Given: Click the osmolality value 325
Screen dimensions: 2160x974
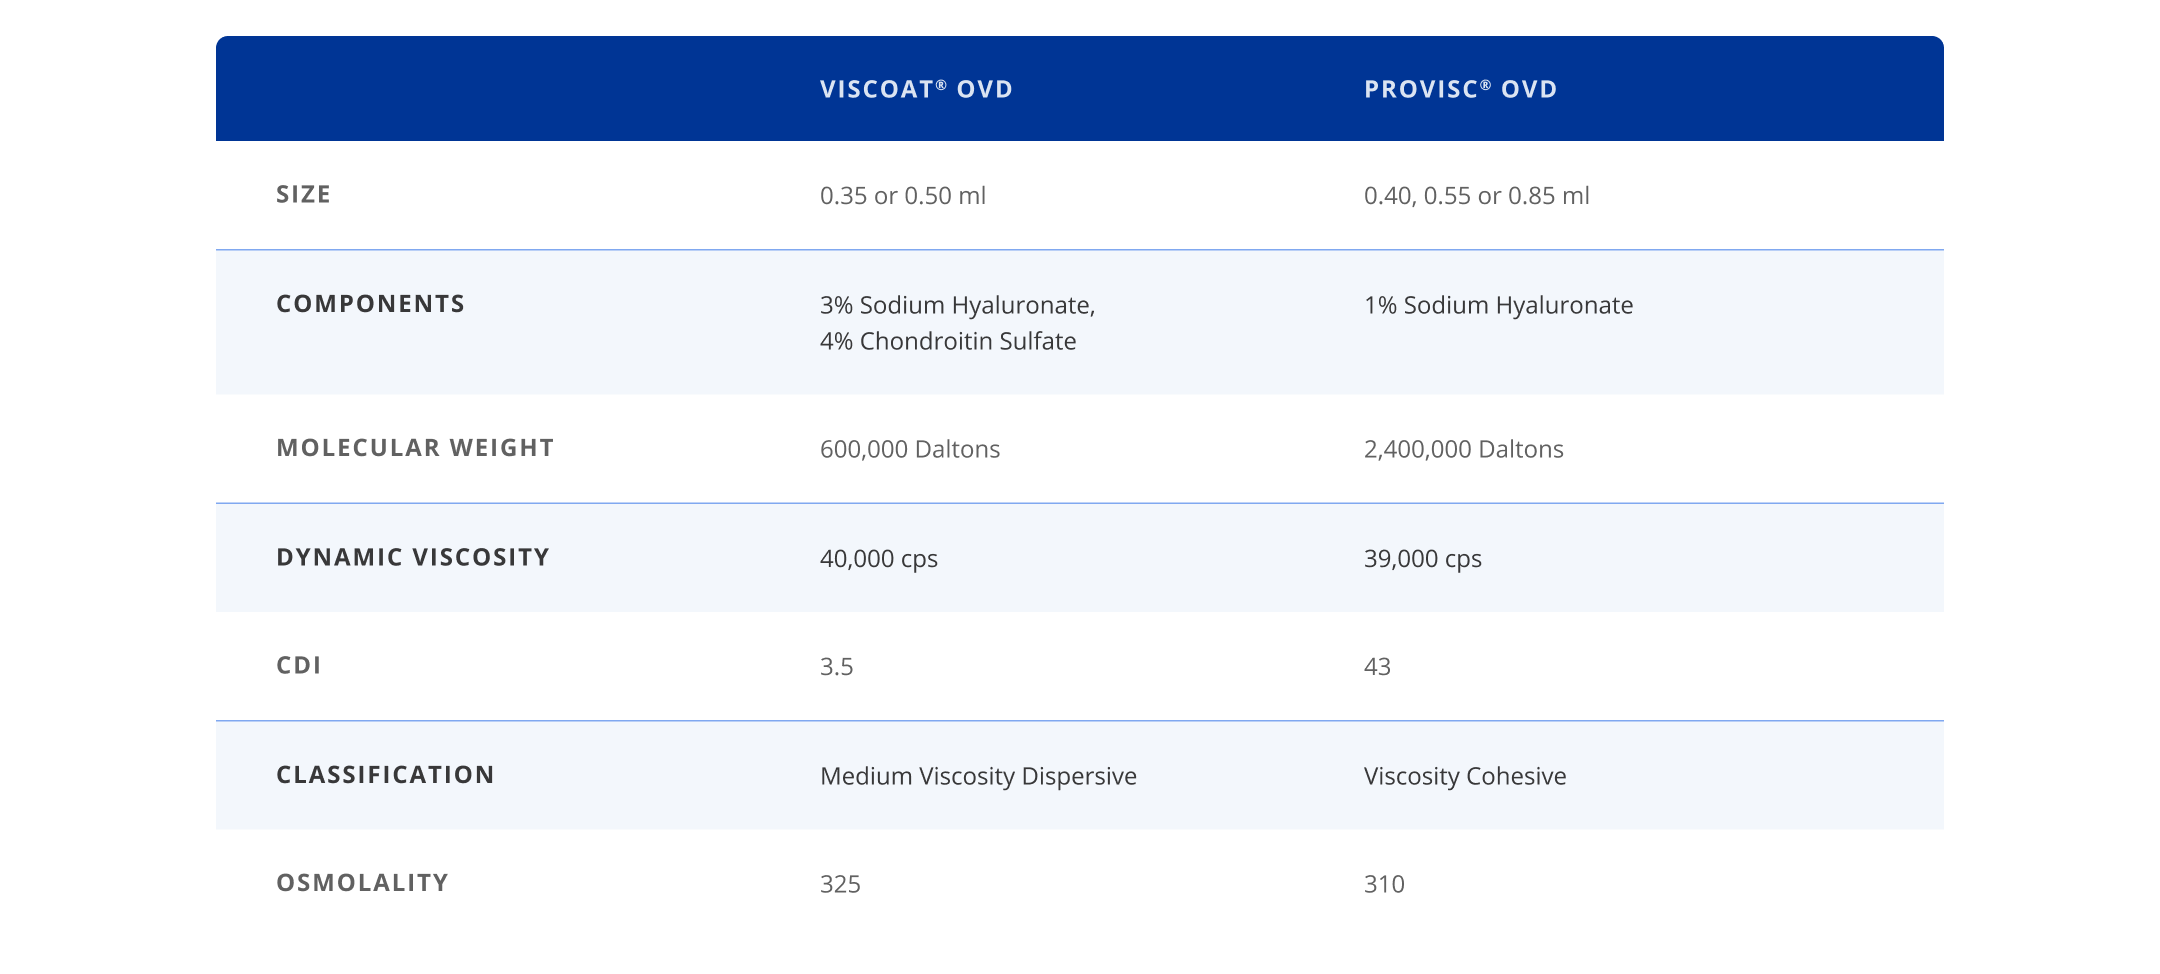Looking at the screenshot, I should tap(840, 885).
